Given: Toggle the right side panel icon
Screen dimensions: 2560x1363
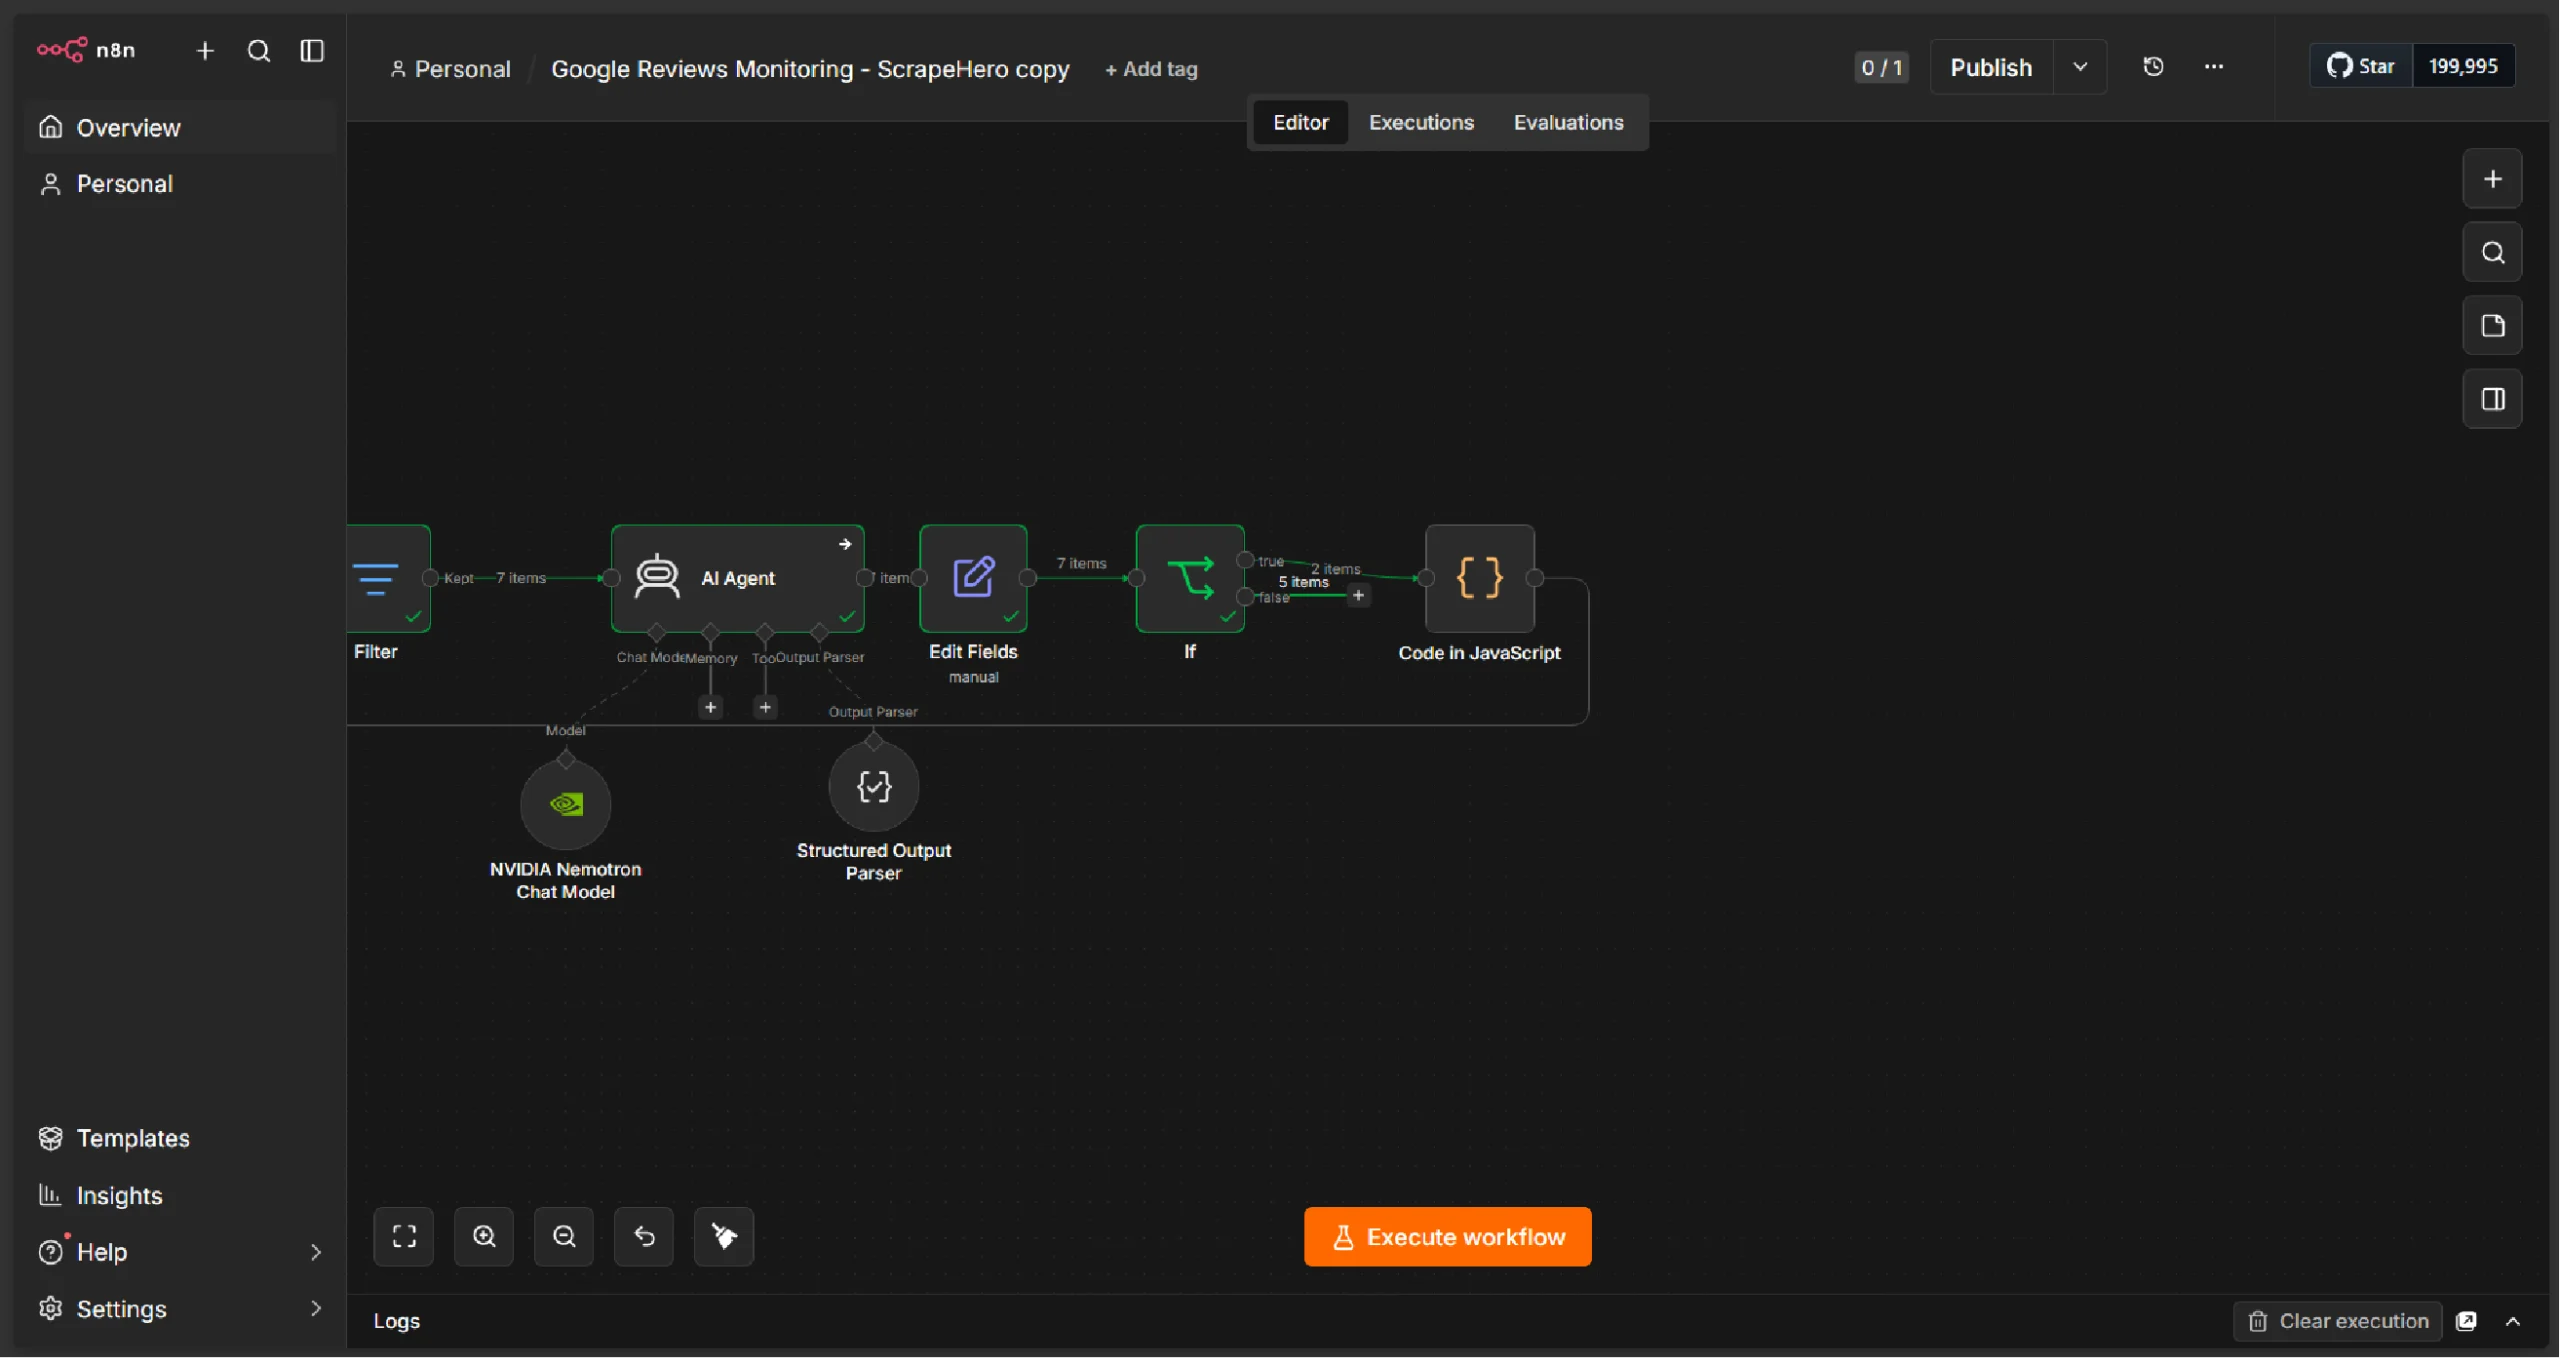Looking at the screenshot, I should pos(2492,400).
